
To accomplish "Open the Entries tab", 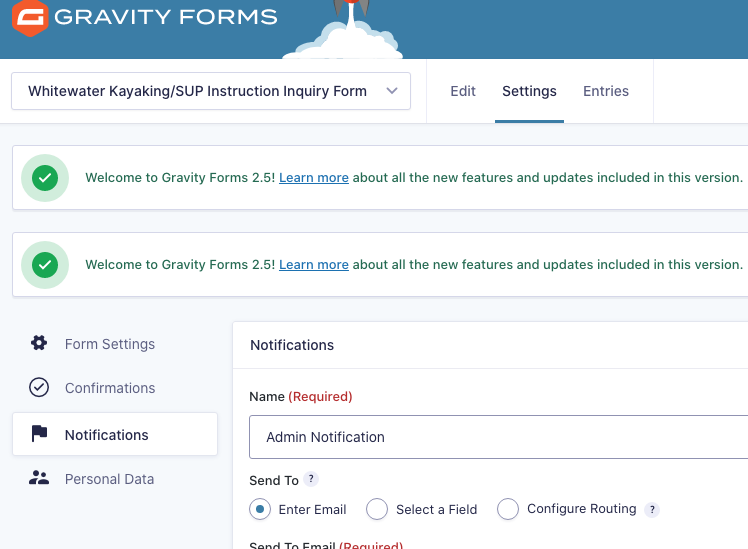I will [x=606, y=91].
